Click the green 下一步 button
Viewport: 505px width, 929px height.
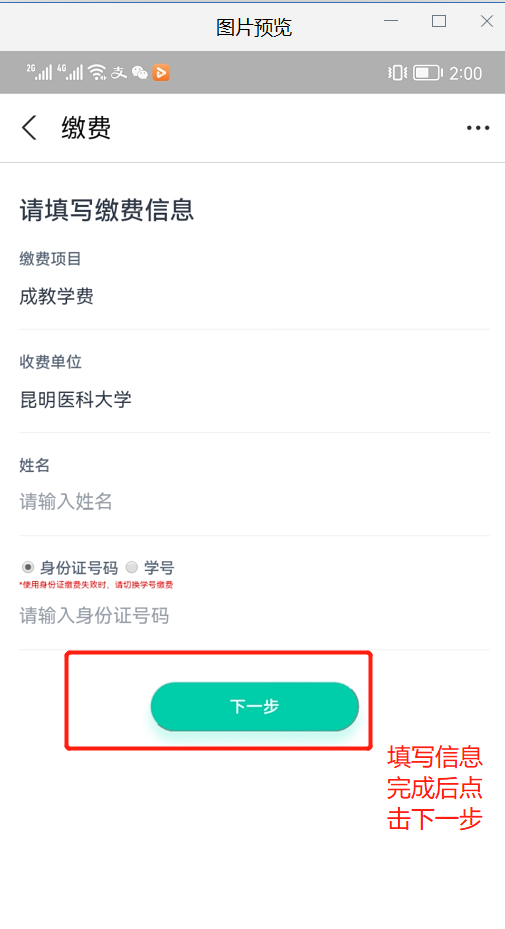(255, 706)
